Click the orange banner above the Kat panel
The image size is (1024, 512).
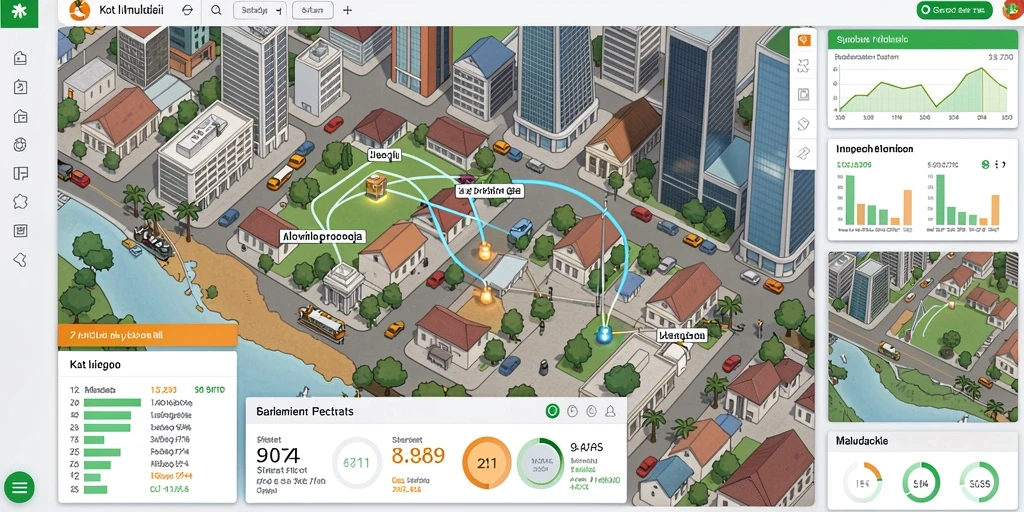(x=147, y=335)
